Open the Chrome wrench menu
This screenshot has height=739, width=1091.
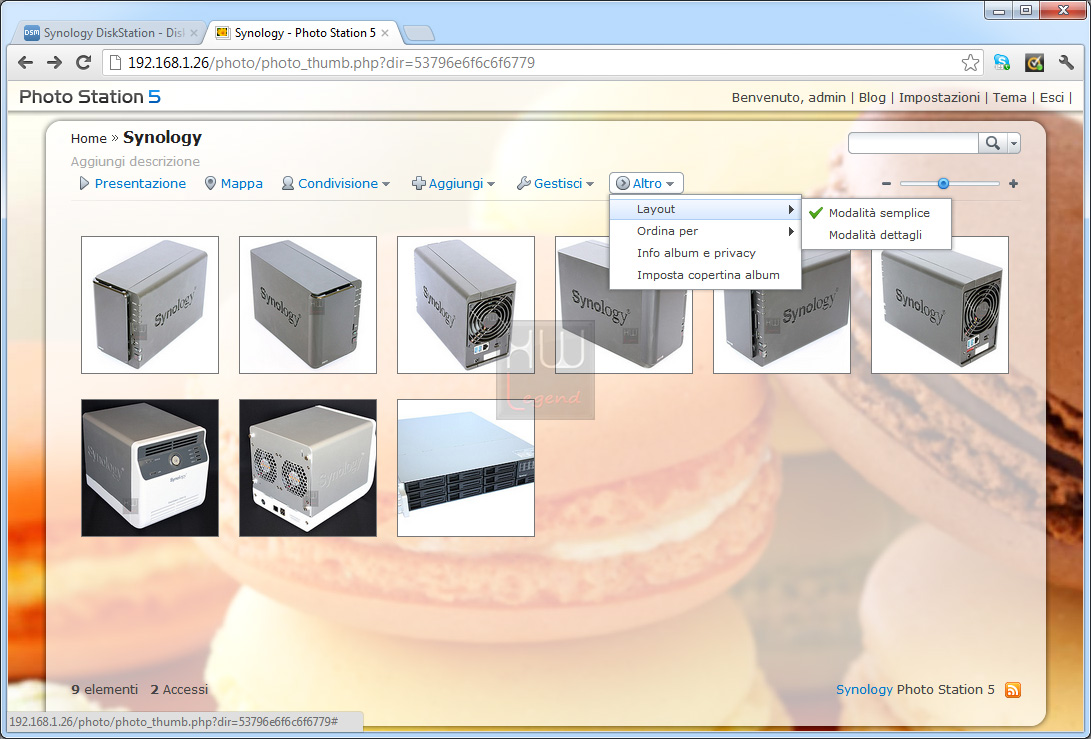pyautogui.click(x=1066, y=63)
